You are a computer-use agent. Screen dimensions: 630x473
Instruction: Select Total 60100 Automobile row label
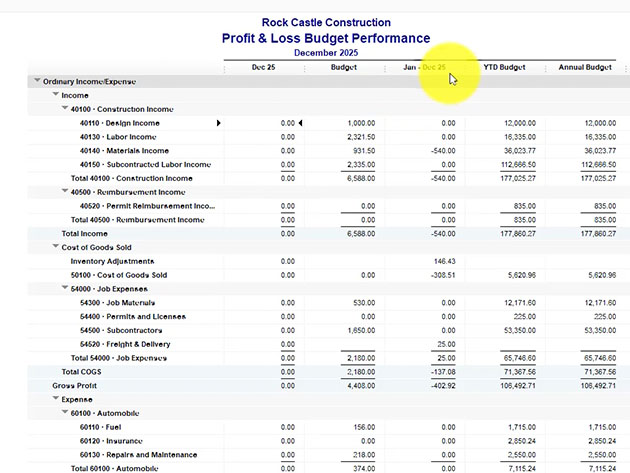[115, 469]
